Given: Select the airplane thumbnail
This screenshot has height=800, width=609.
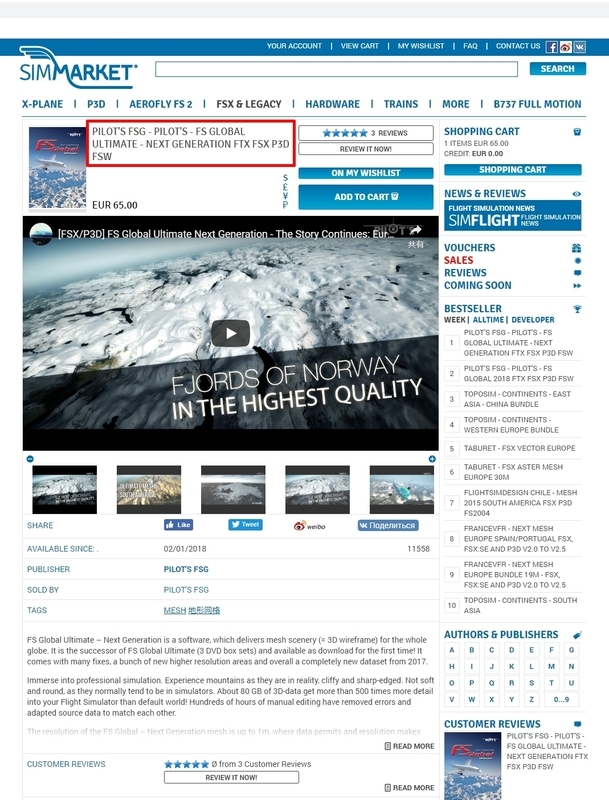Looking at the screenshot, I should (x=401, y=489).
